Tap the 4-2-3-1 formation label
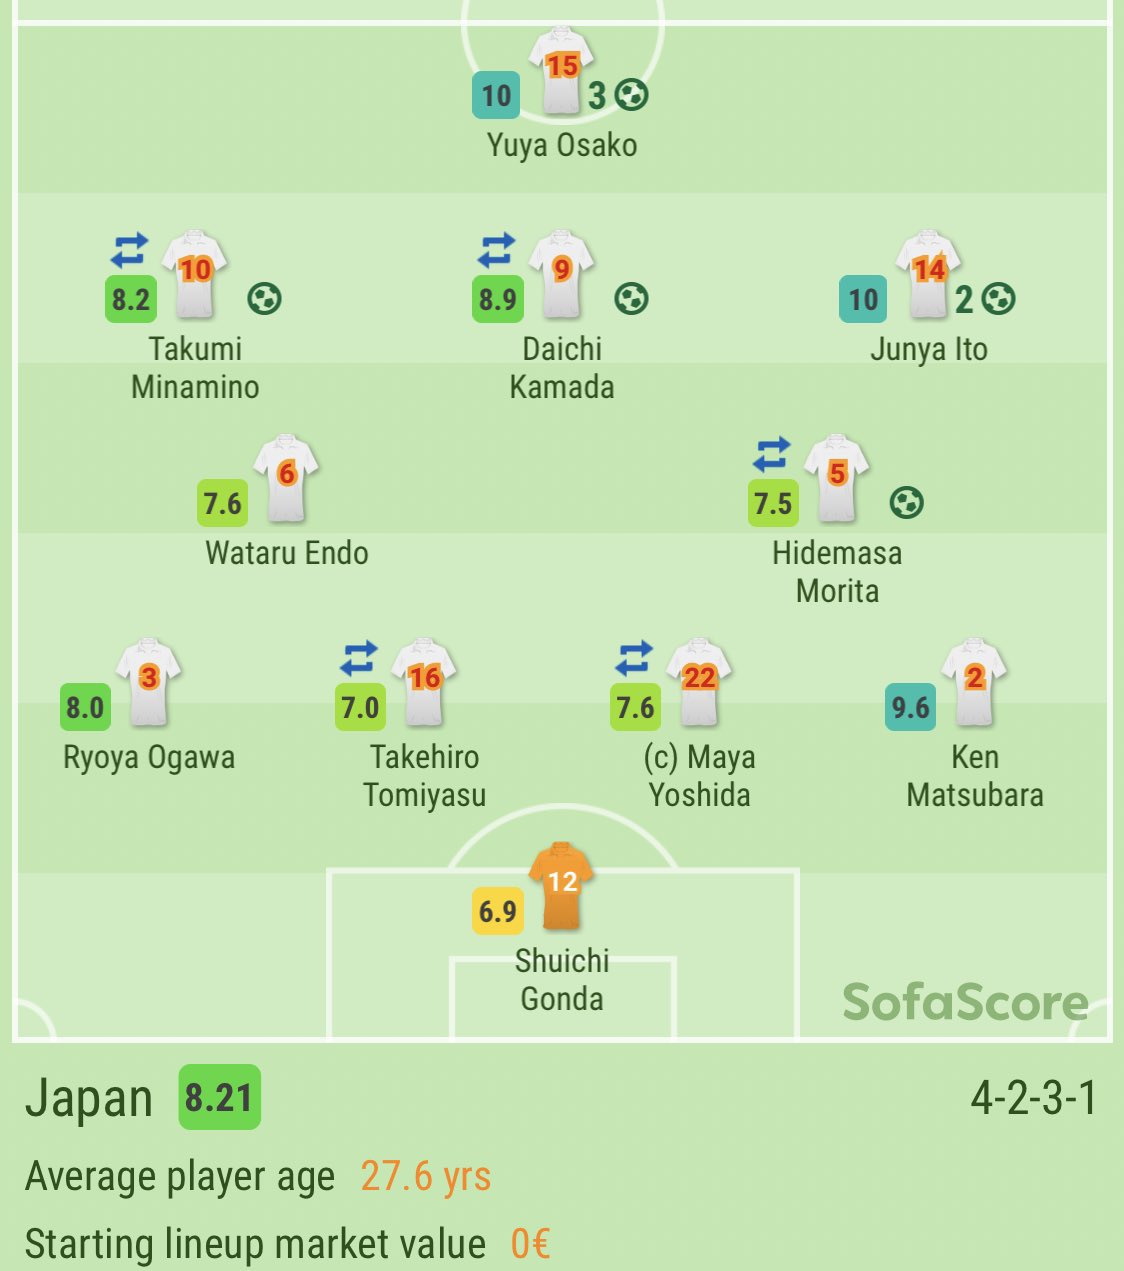Viewport: 1124px width, 1271px height. (1034, 1098)
